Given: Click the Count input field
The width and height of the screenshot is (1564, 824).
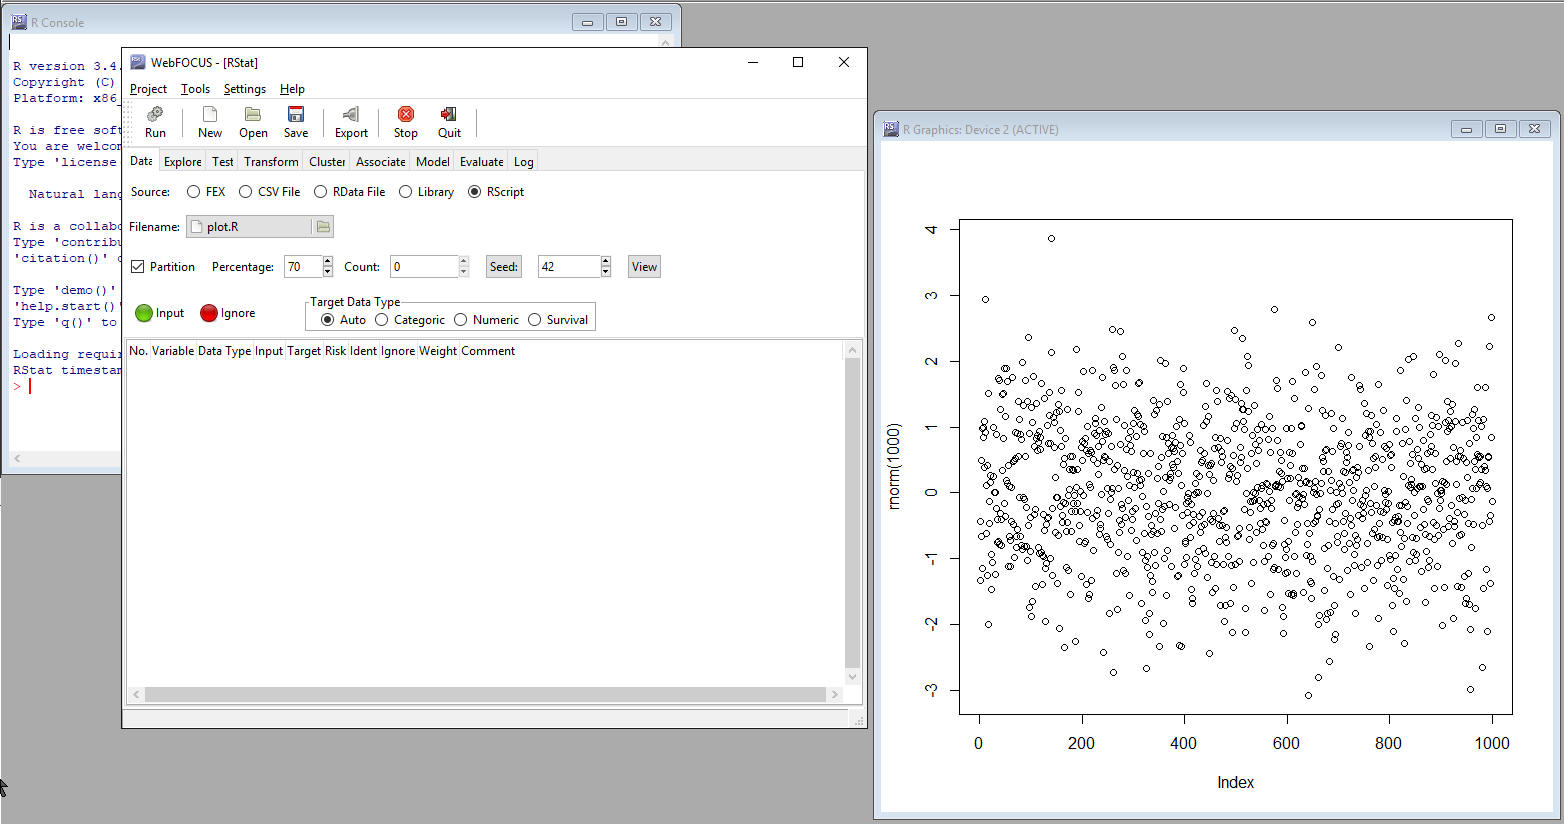Looking at the screenshot, I should (x=424, y=267).
